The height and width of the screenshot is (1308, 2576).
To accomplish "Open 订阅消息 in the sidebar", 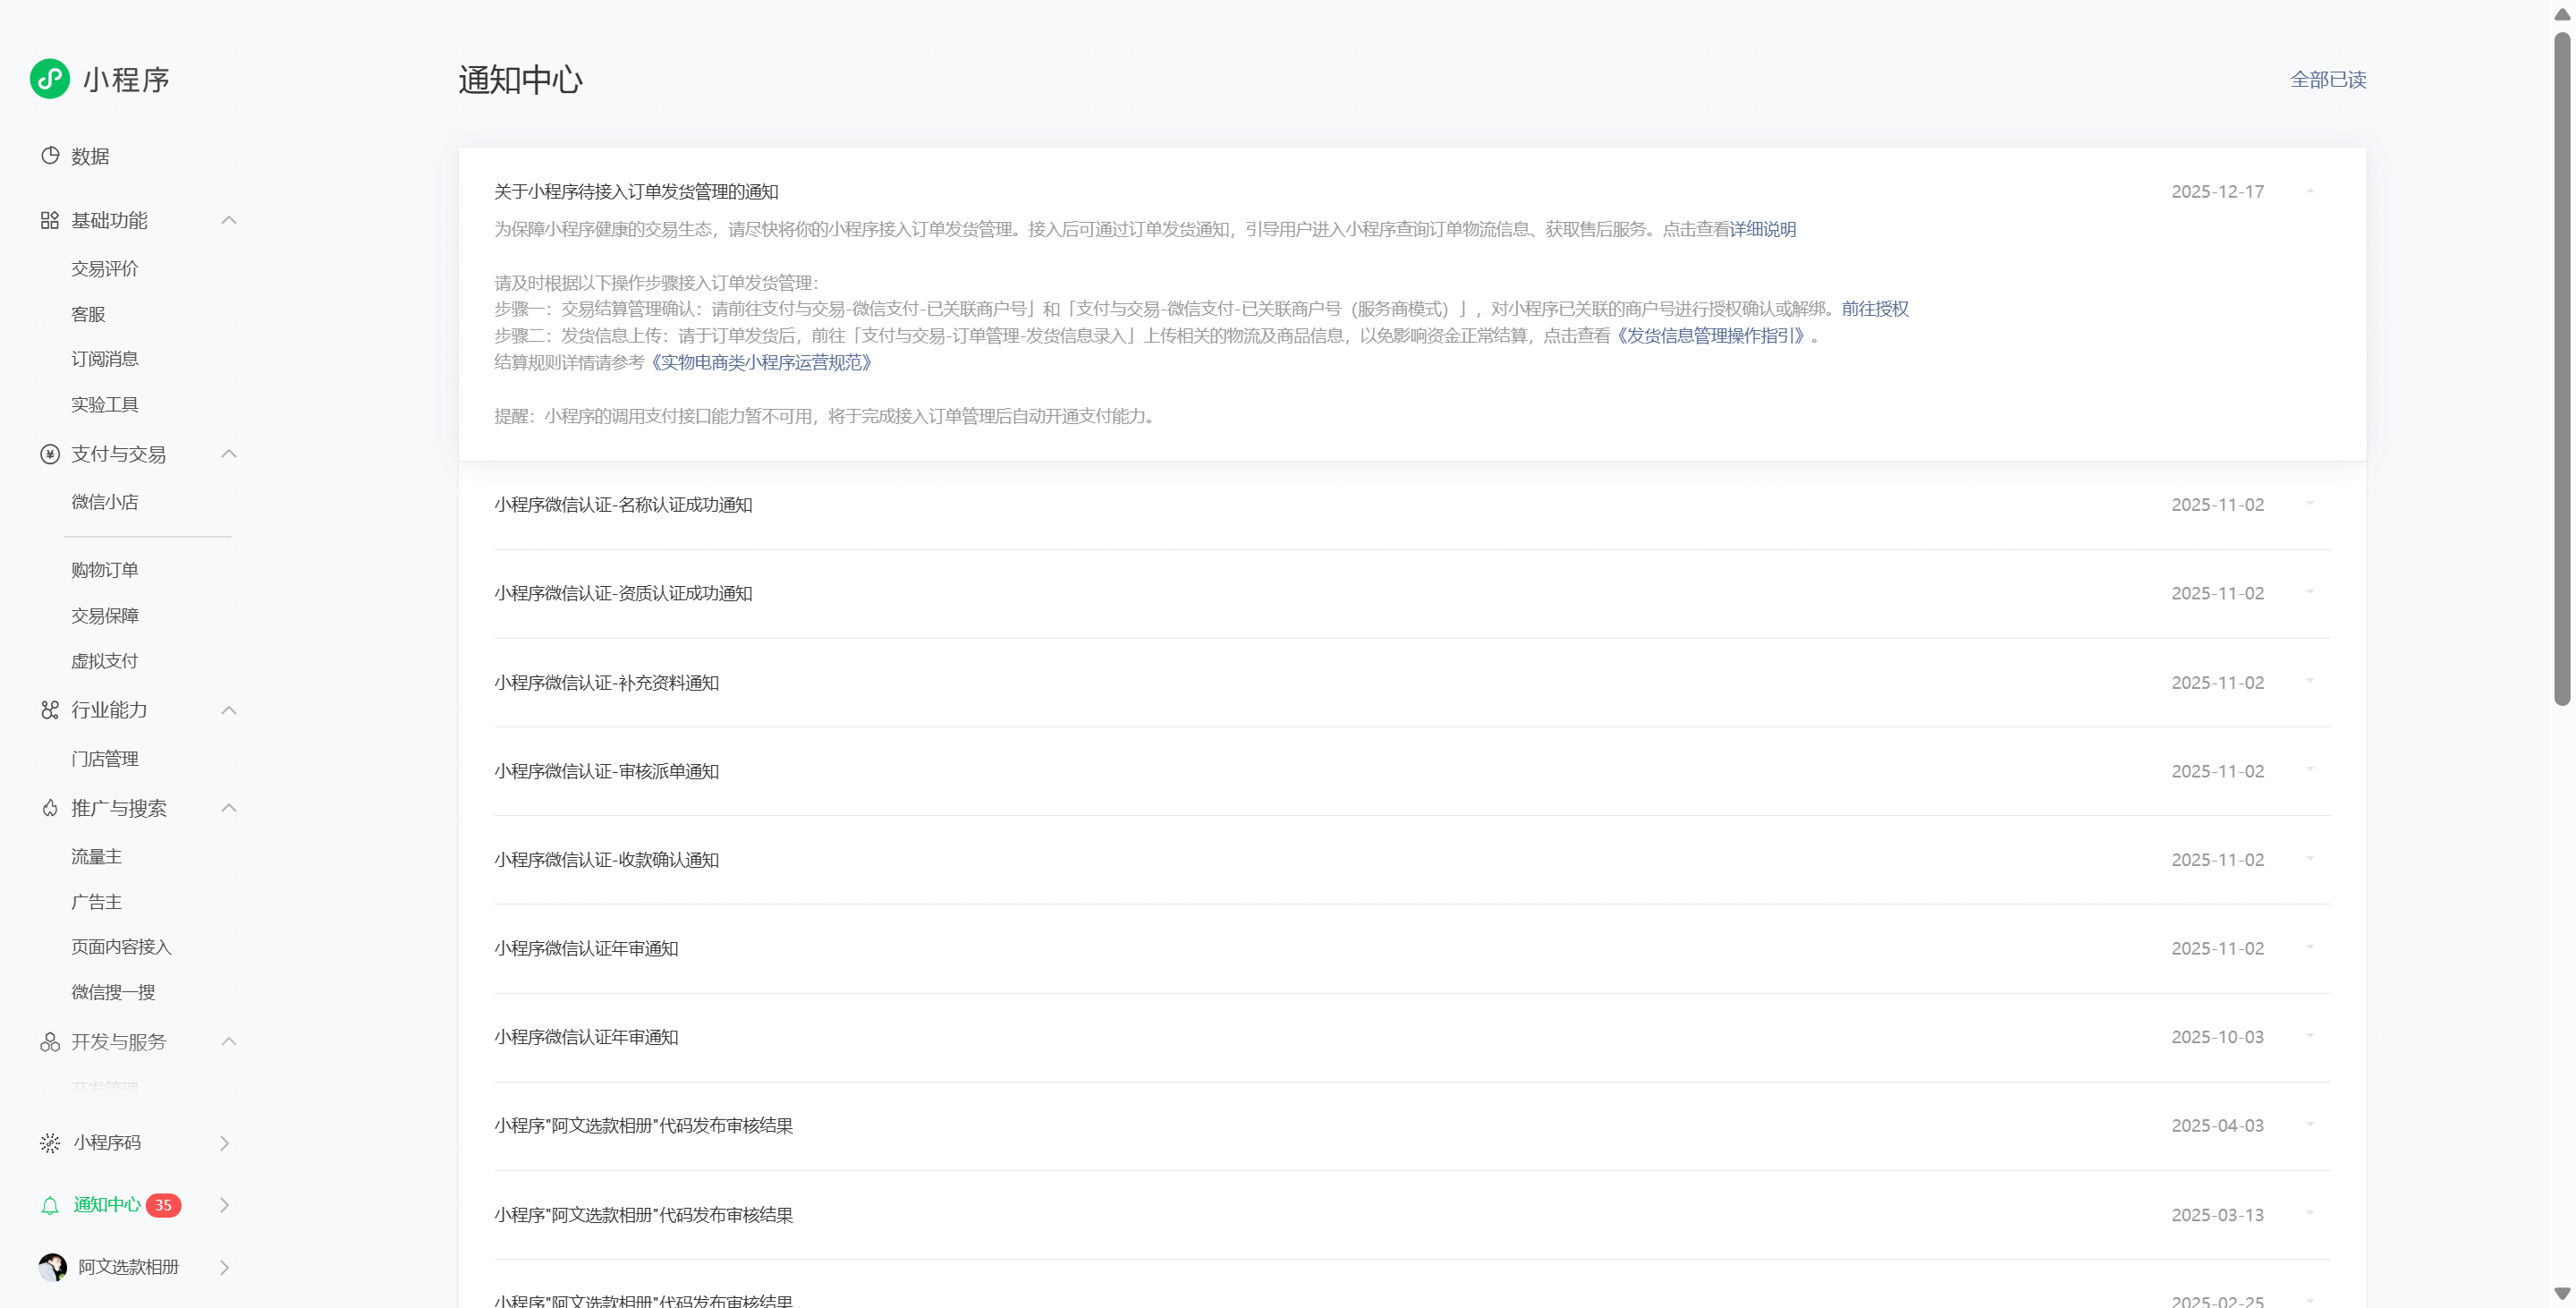I will (x=105, y=359).
